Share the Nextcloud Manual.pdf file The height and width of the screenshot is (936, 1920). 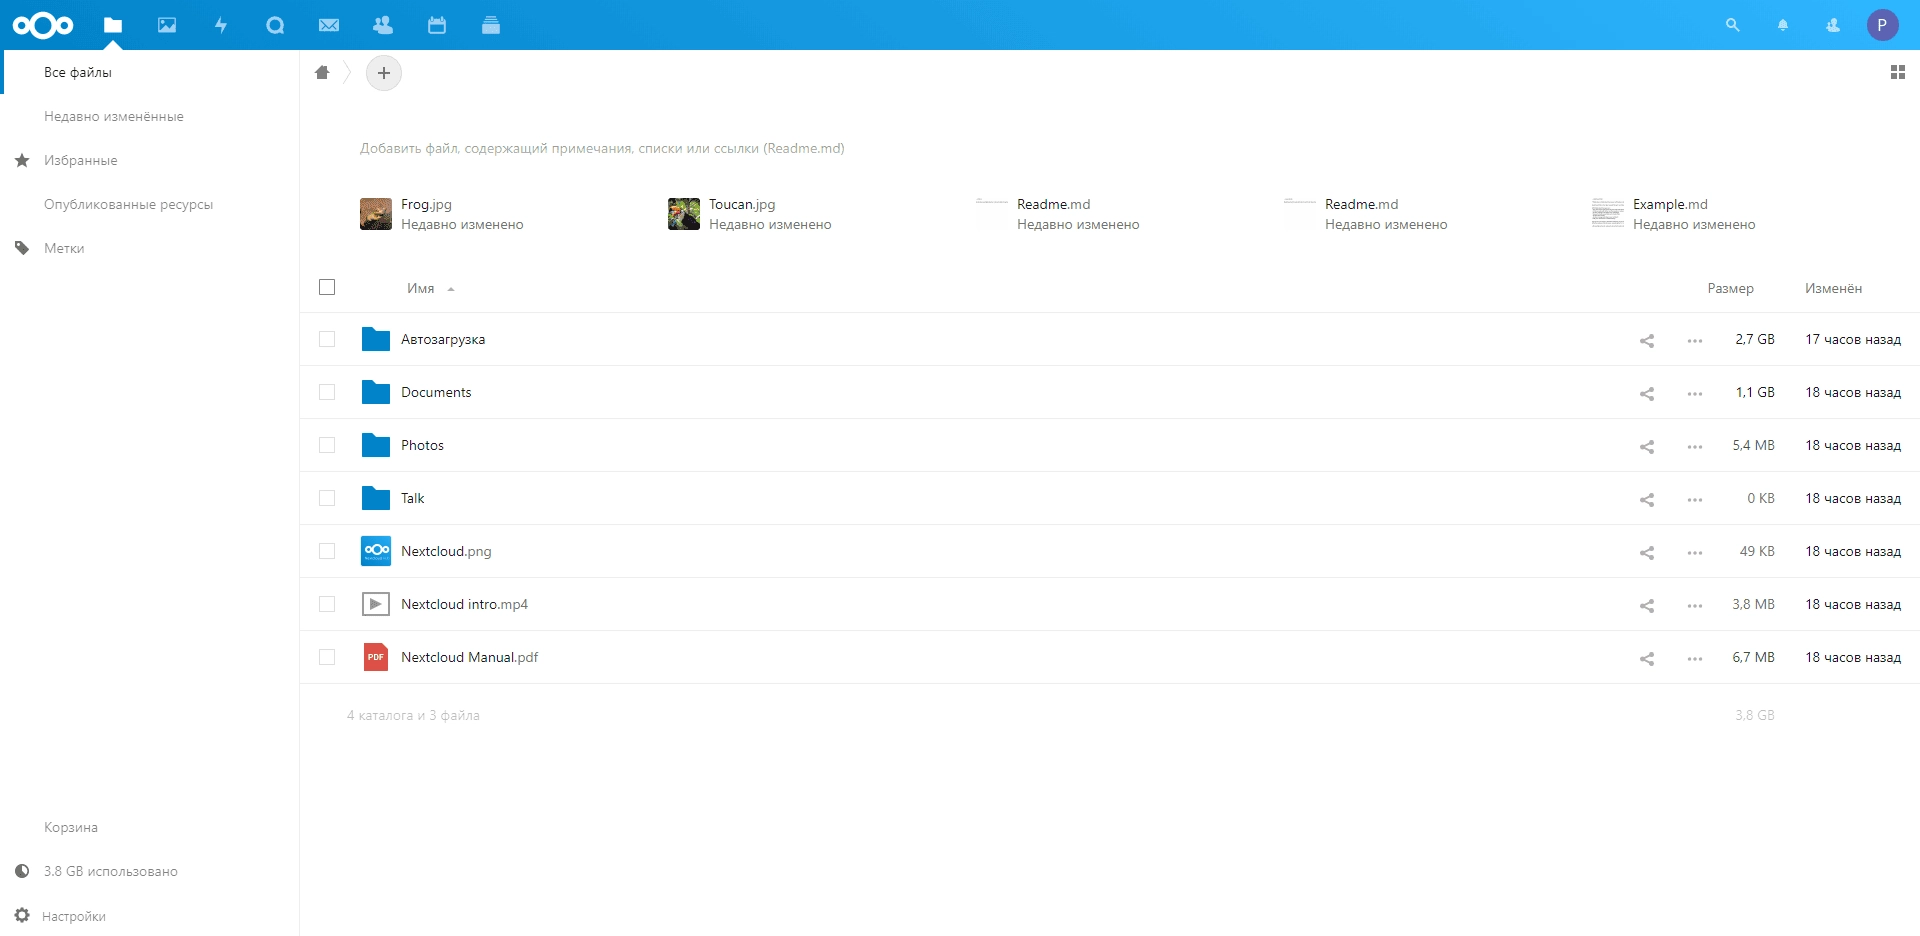coord(1647,658)
